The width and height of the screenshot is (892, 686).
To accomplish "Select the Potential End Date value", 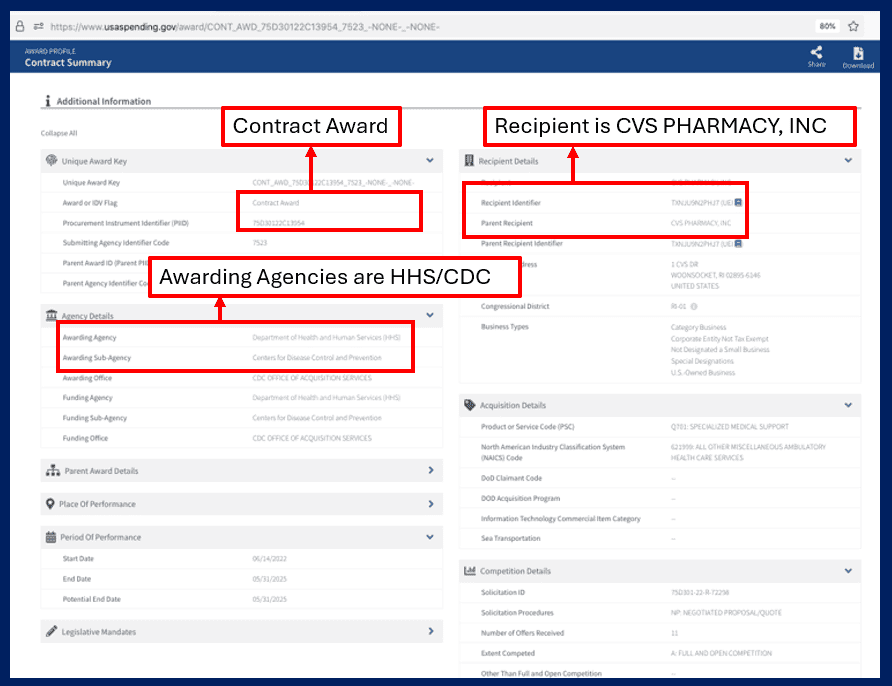I will click(x=270, y=599).
